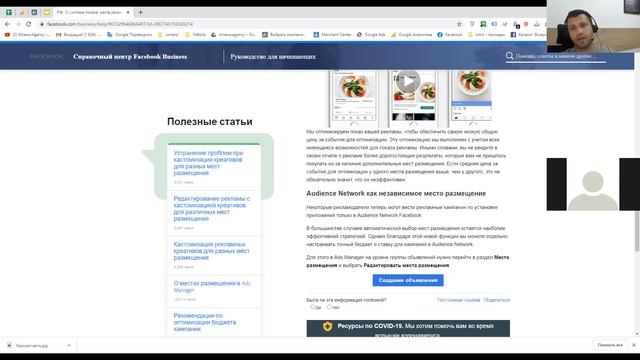
Task: Open the Google Ads bookmark
Action: 371,35
